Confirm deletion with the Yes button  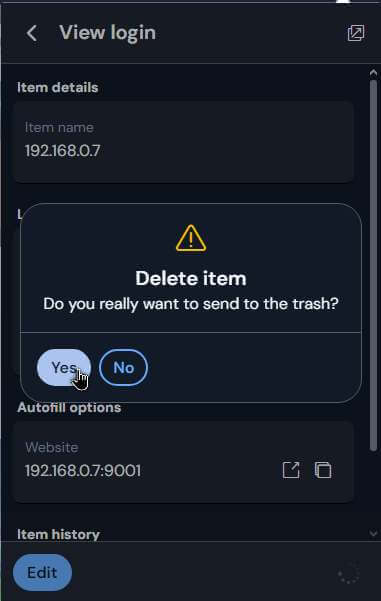(x=64, y=368)
